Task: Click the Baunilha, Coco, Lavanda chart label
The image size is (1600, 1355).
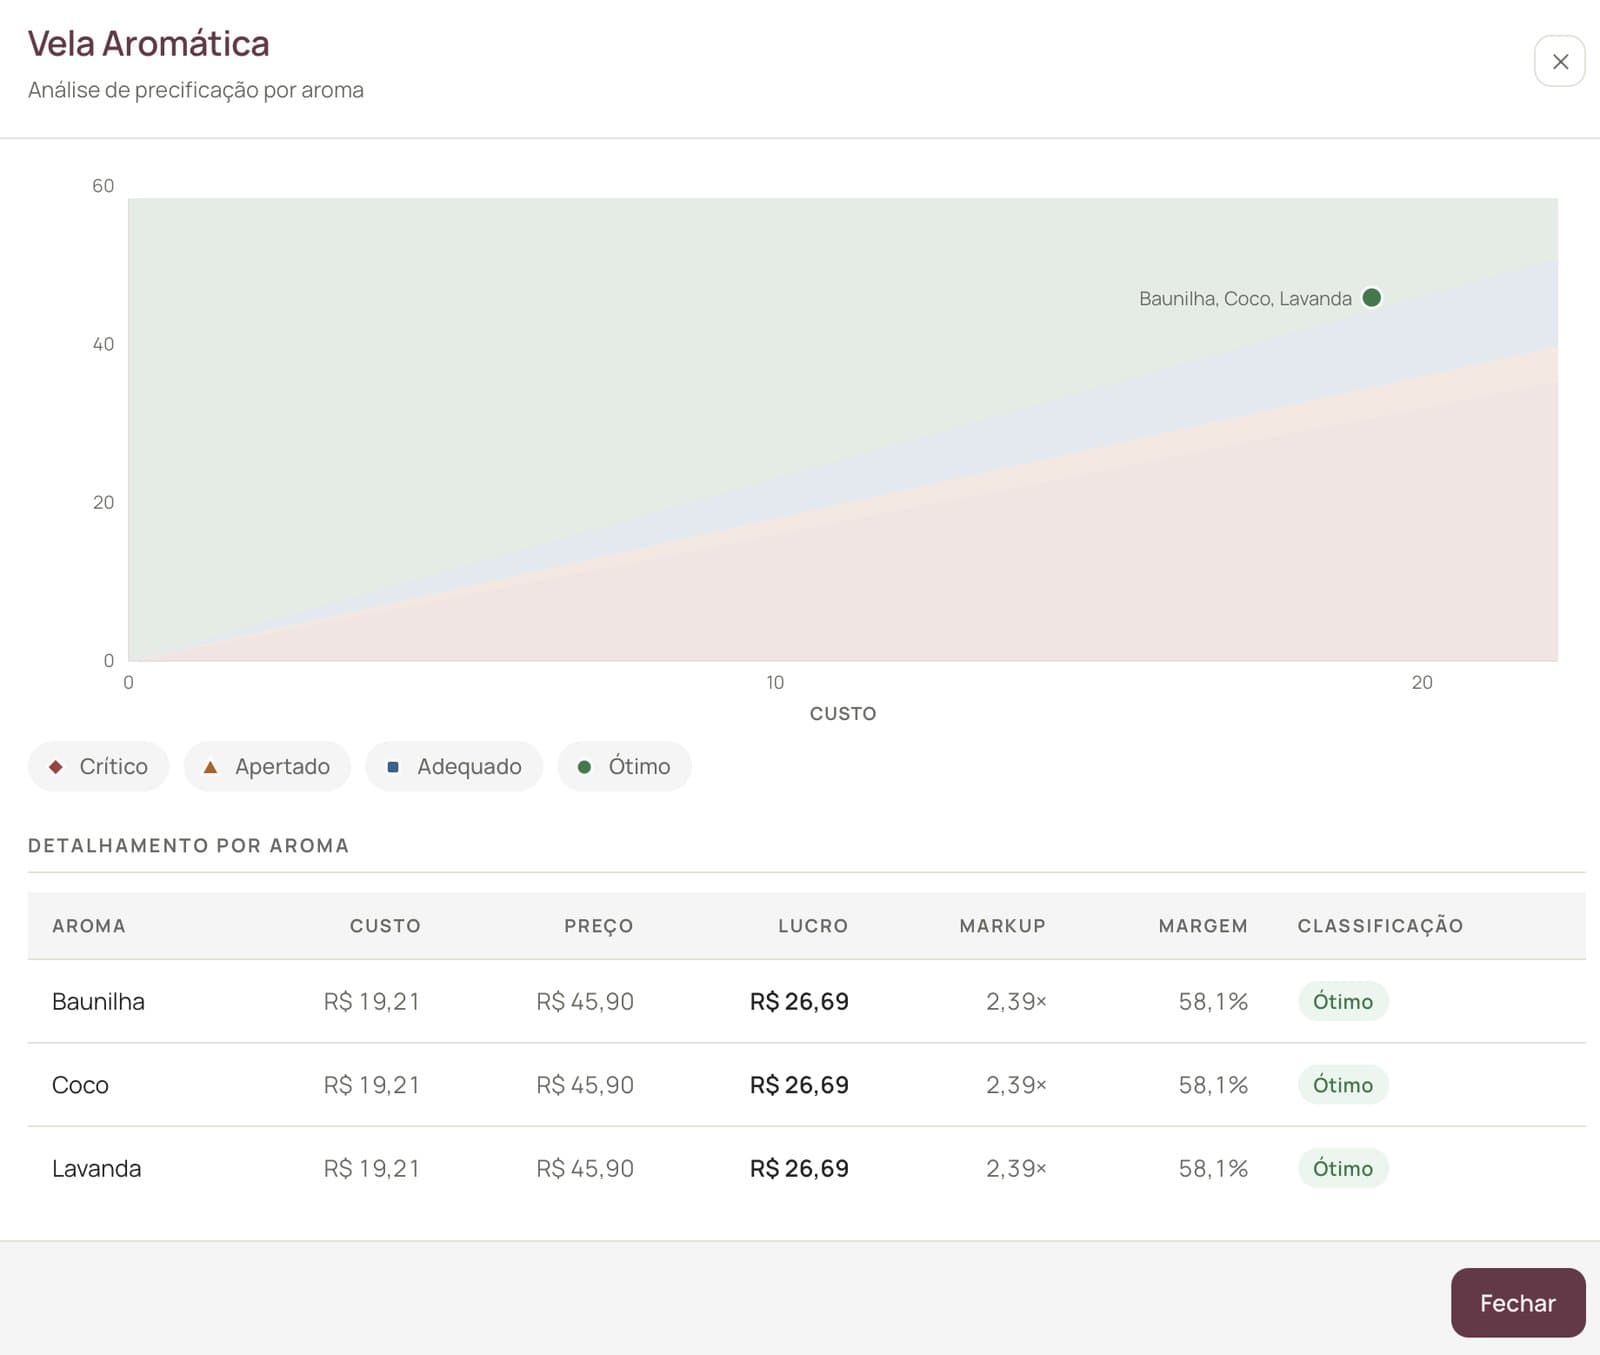Action: click(1245, 298)
